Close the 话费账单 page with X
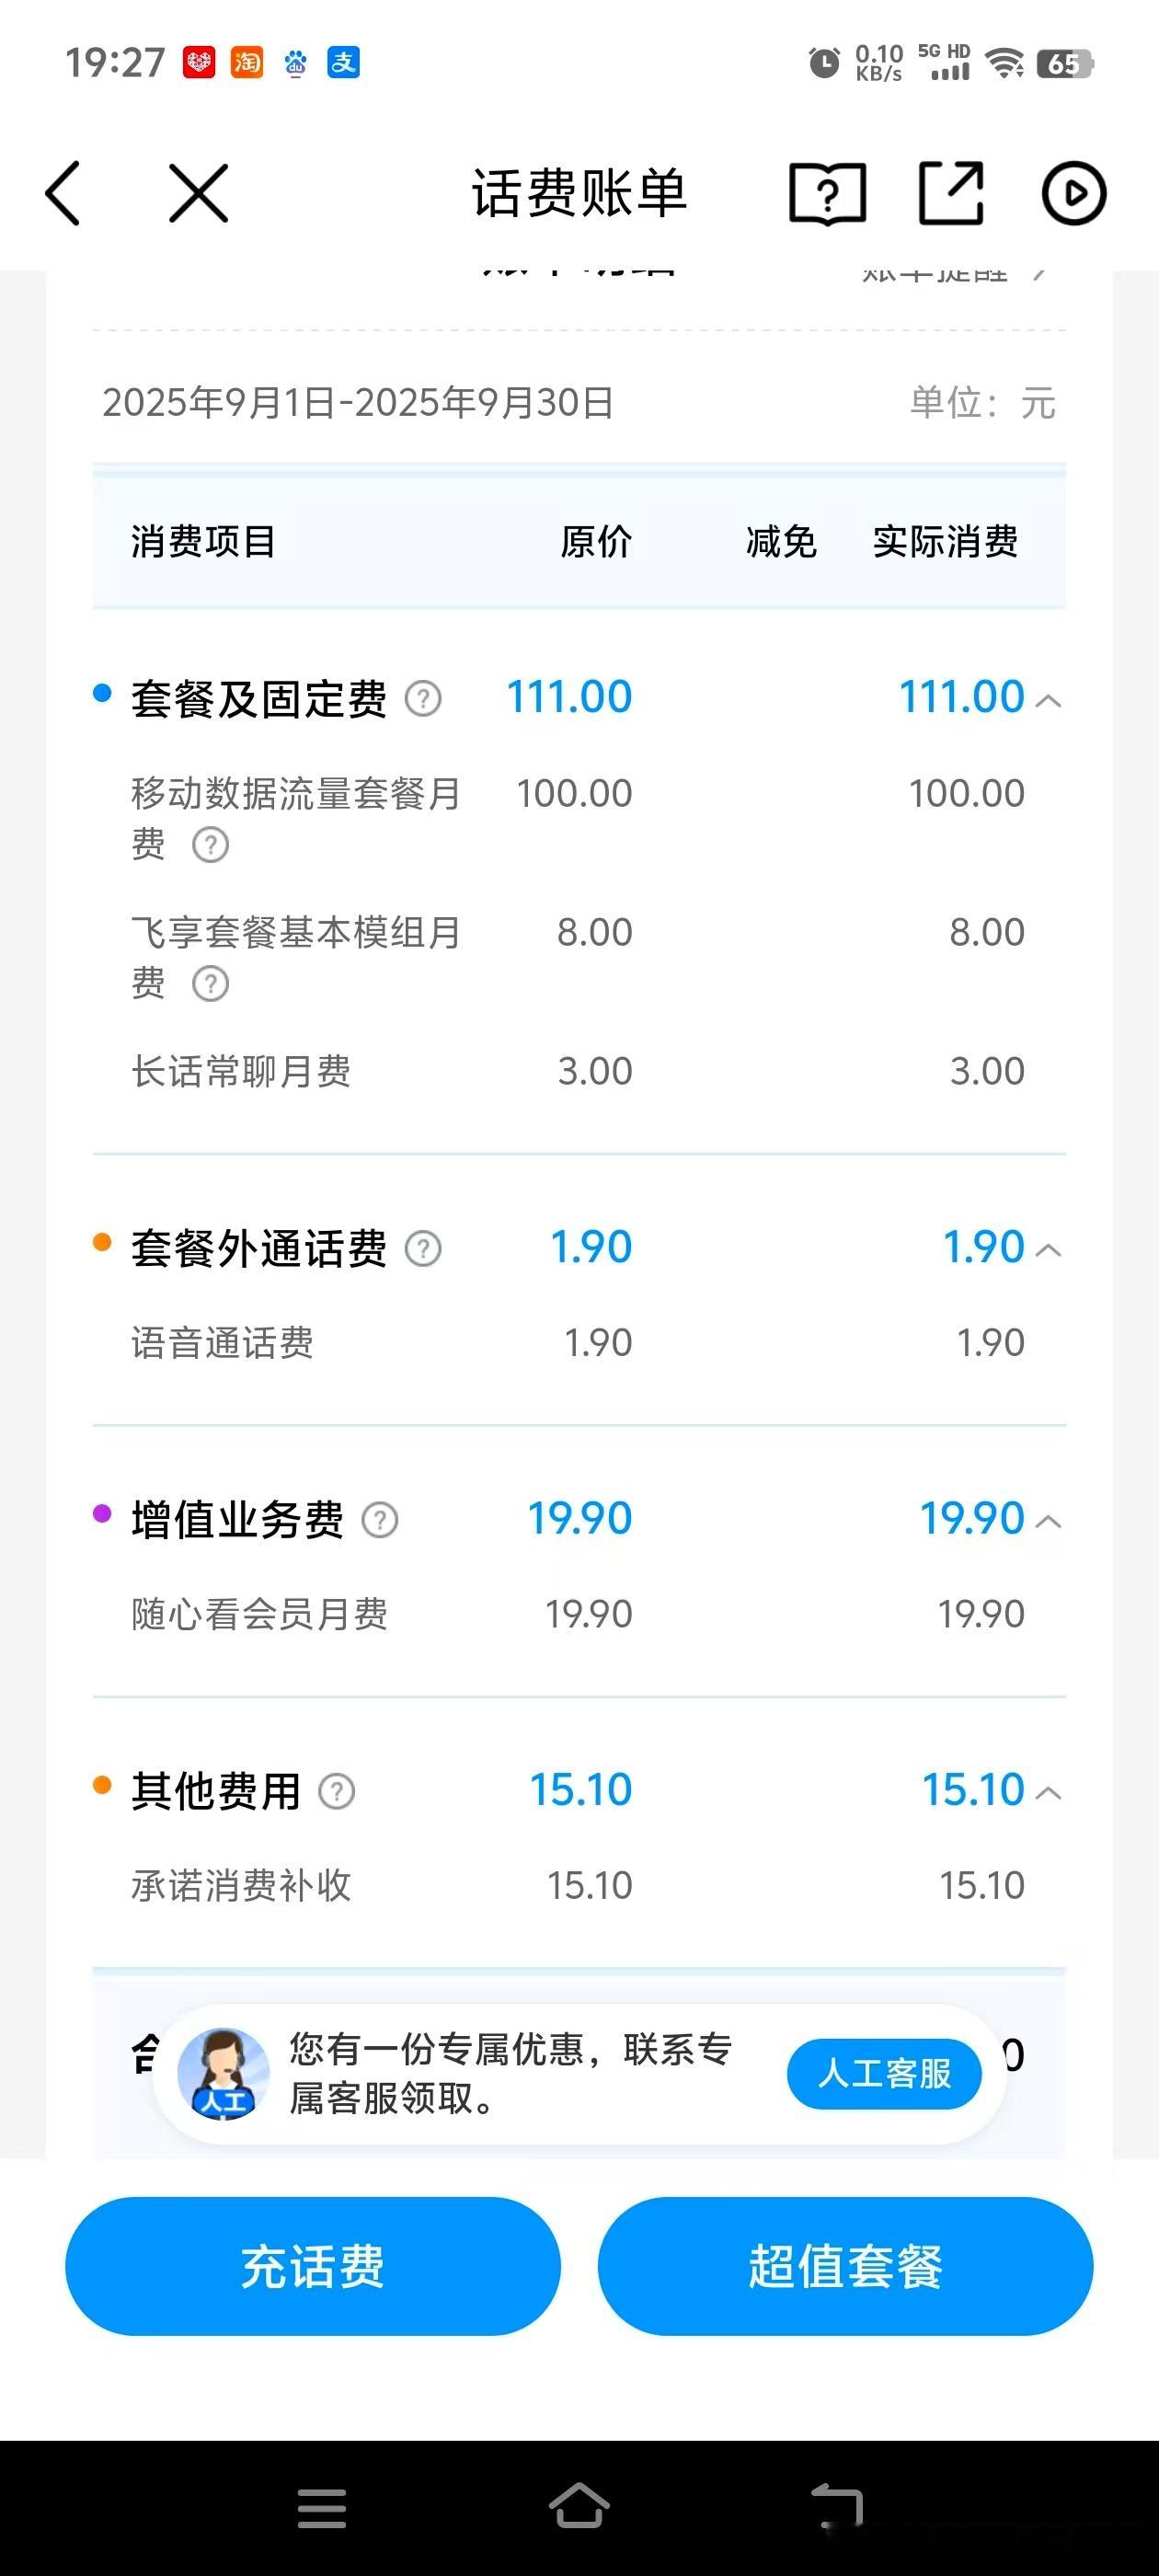Image resolution: width=1159 pixels, height=2576 pixels. 199,193
